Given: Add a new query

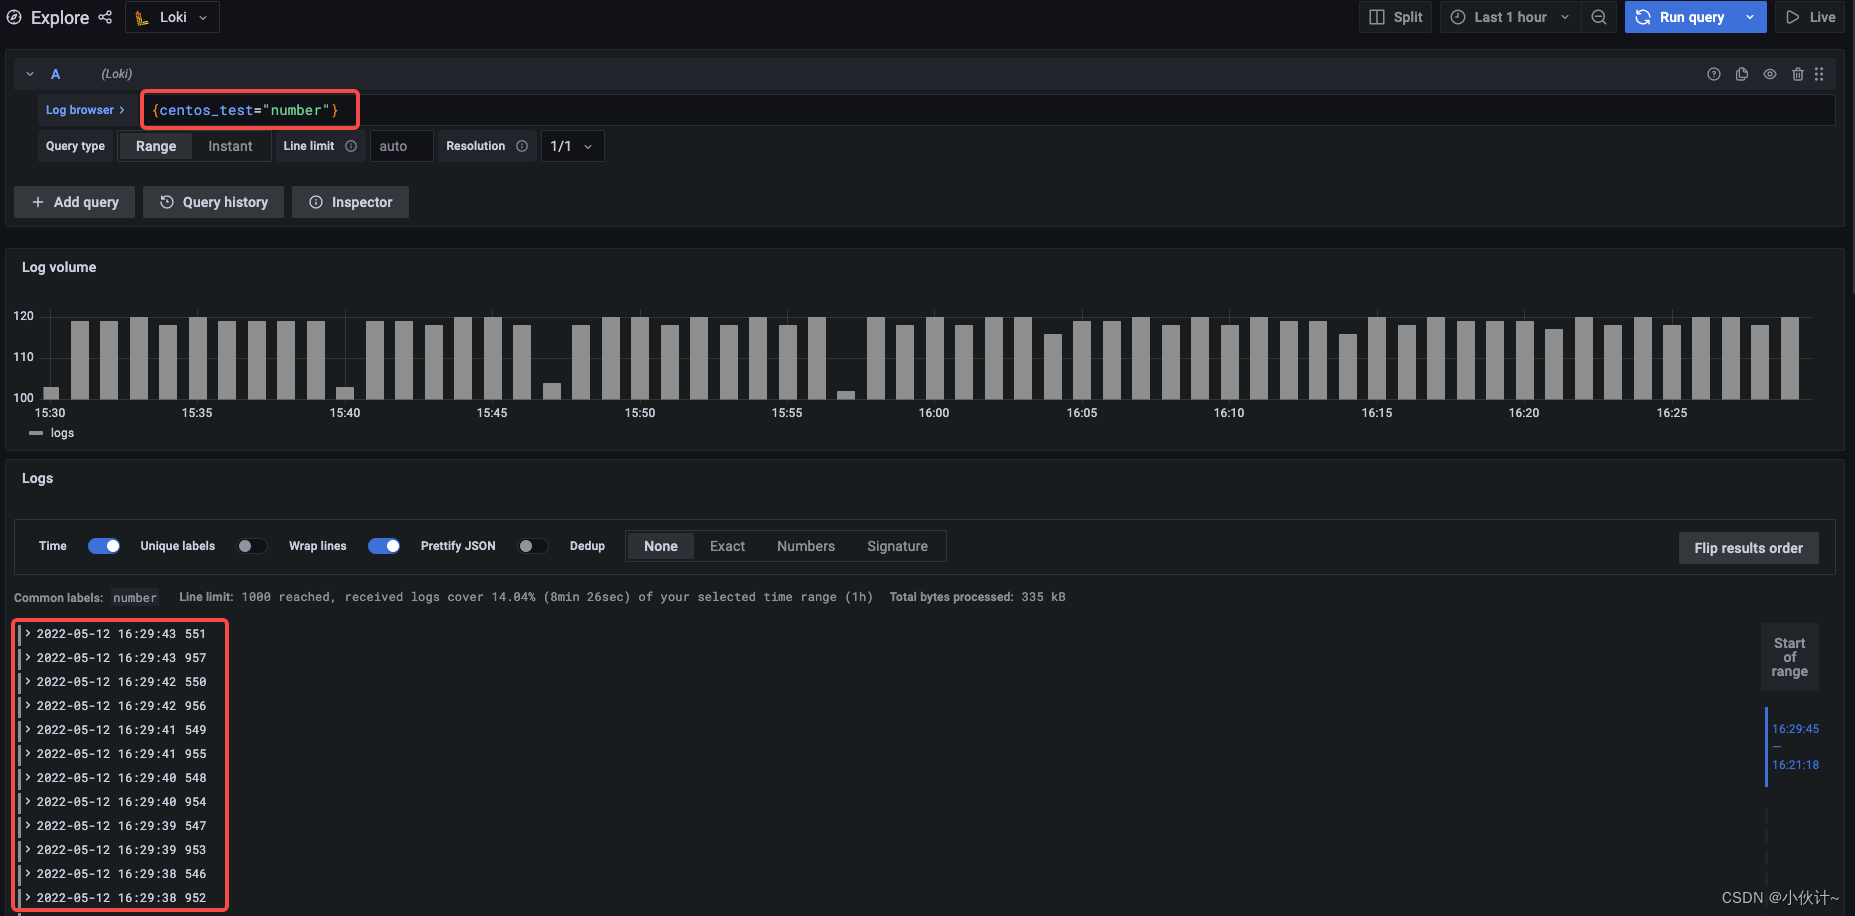Looking at the screenshot, I should [75, 202].
